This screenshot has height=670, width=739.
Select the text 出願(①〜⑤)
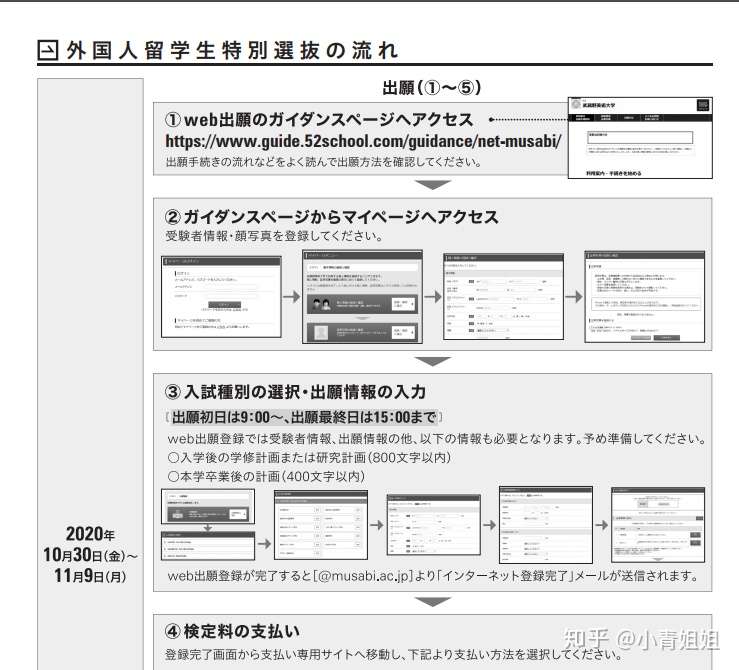[432, 88]
